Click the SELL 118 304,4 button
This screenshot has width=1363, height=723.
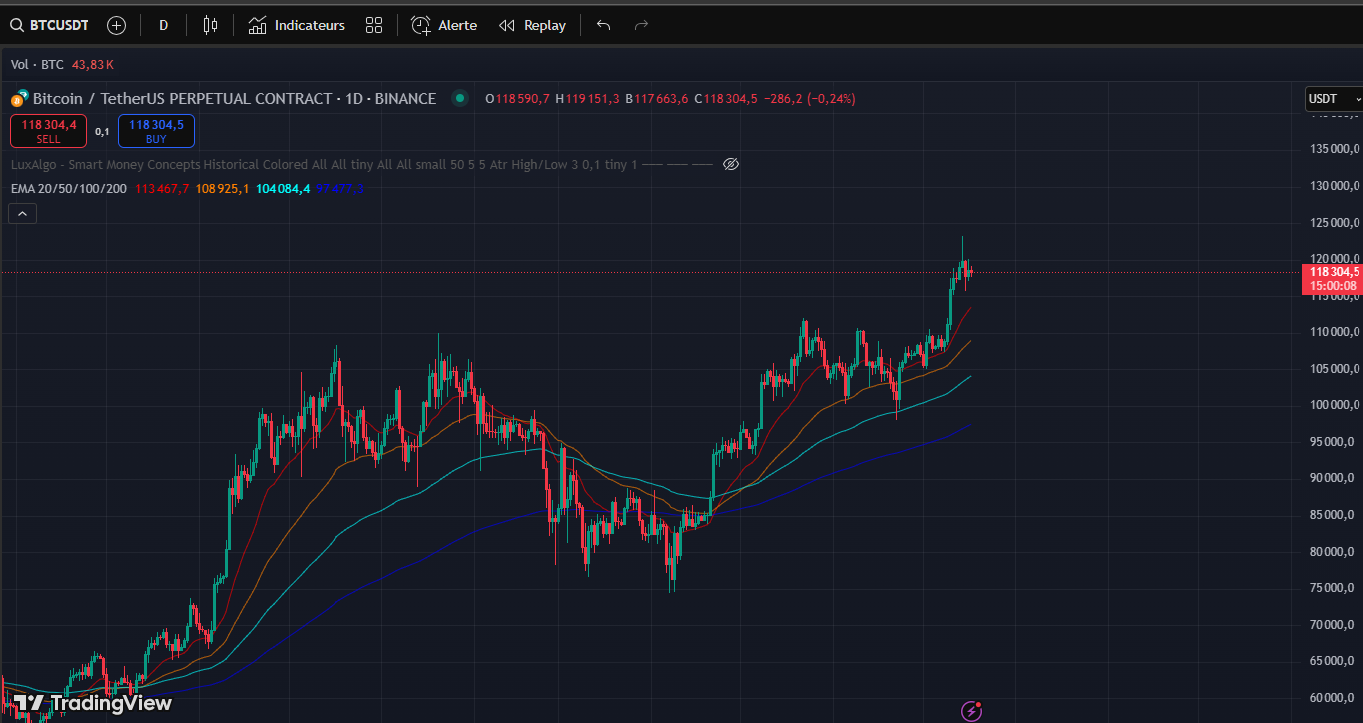(x=48, y=131)
